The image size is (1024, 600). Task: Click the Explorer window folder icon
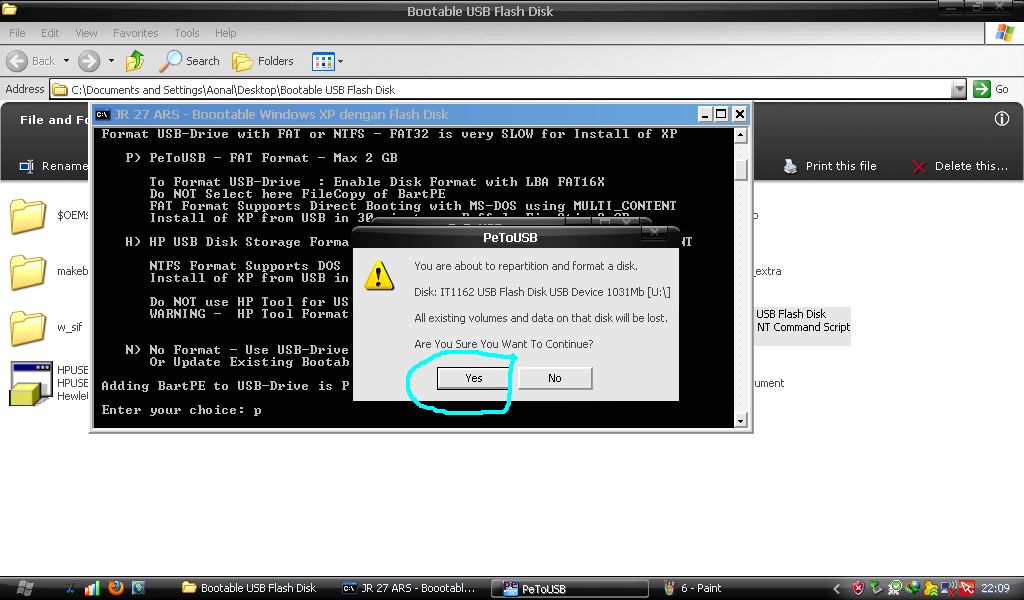click(9, 9)
